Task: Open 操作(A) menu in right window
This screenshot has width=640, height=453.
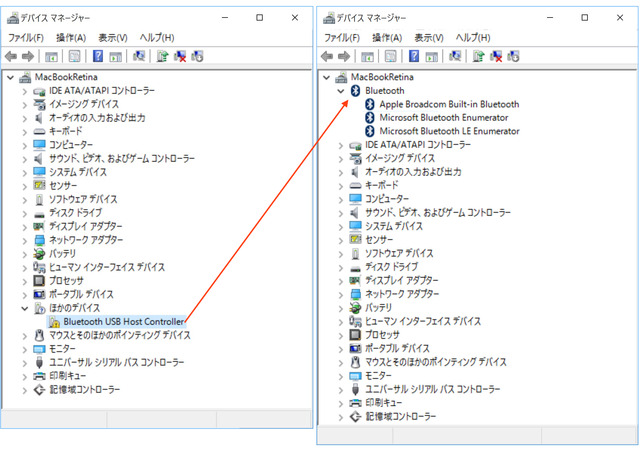Action: pos(387,38)
